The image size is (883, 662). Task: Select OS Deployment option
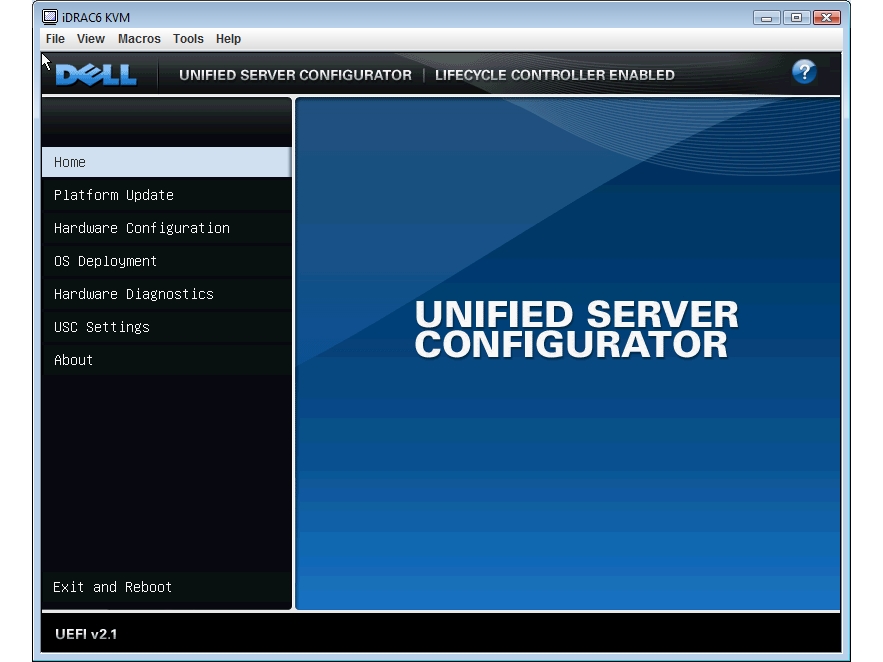[x=167, y=261]
